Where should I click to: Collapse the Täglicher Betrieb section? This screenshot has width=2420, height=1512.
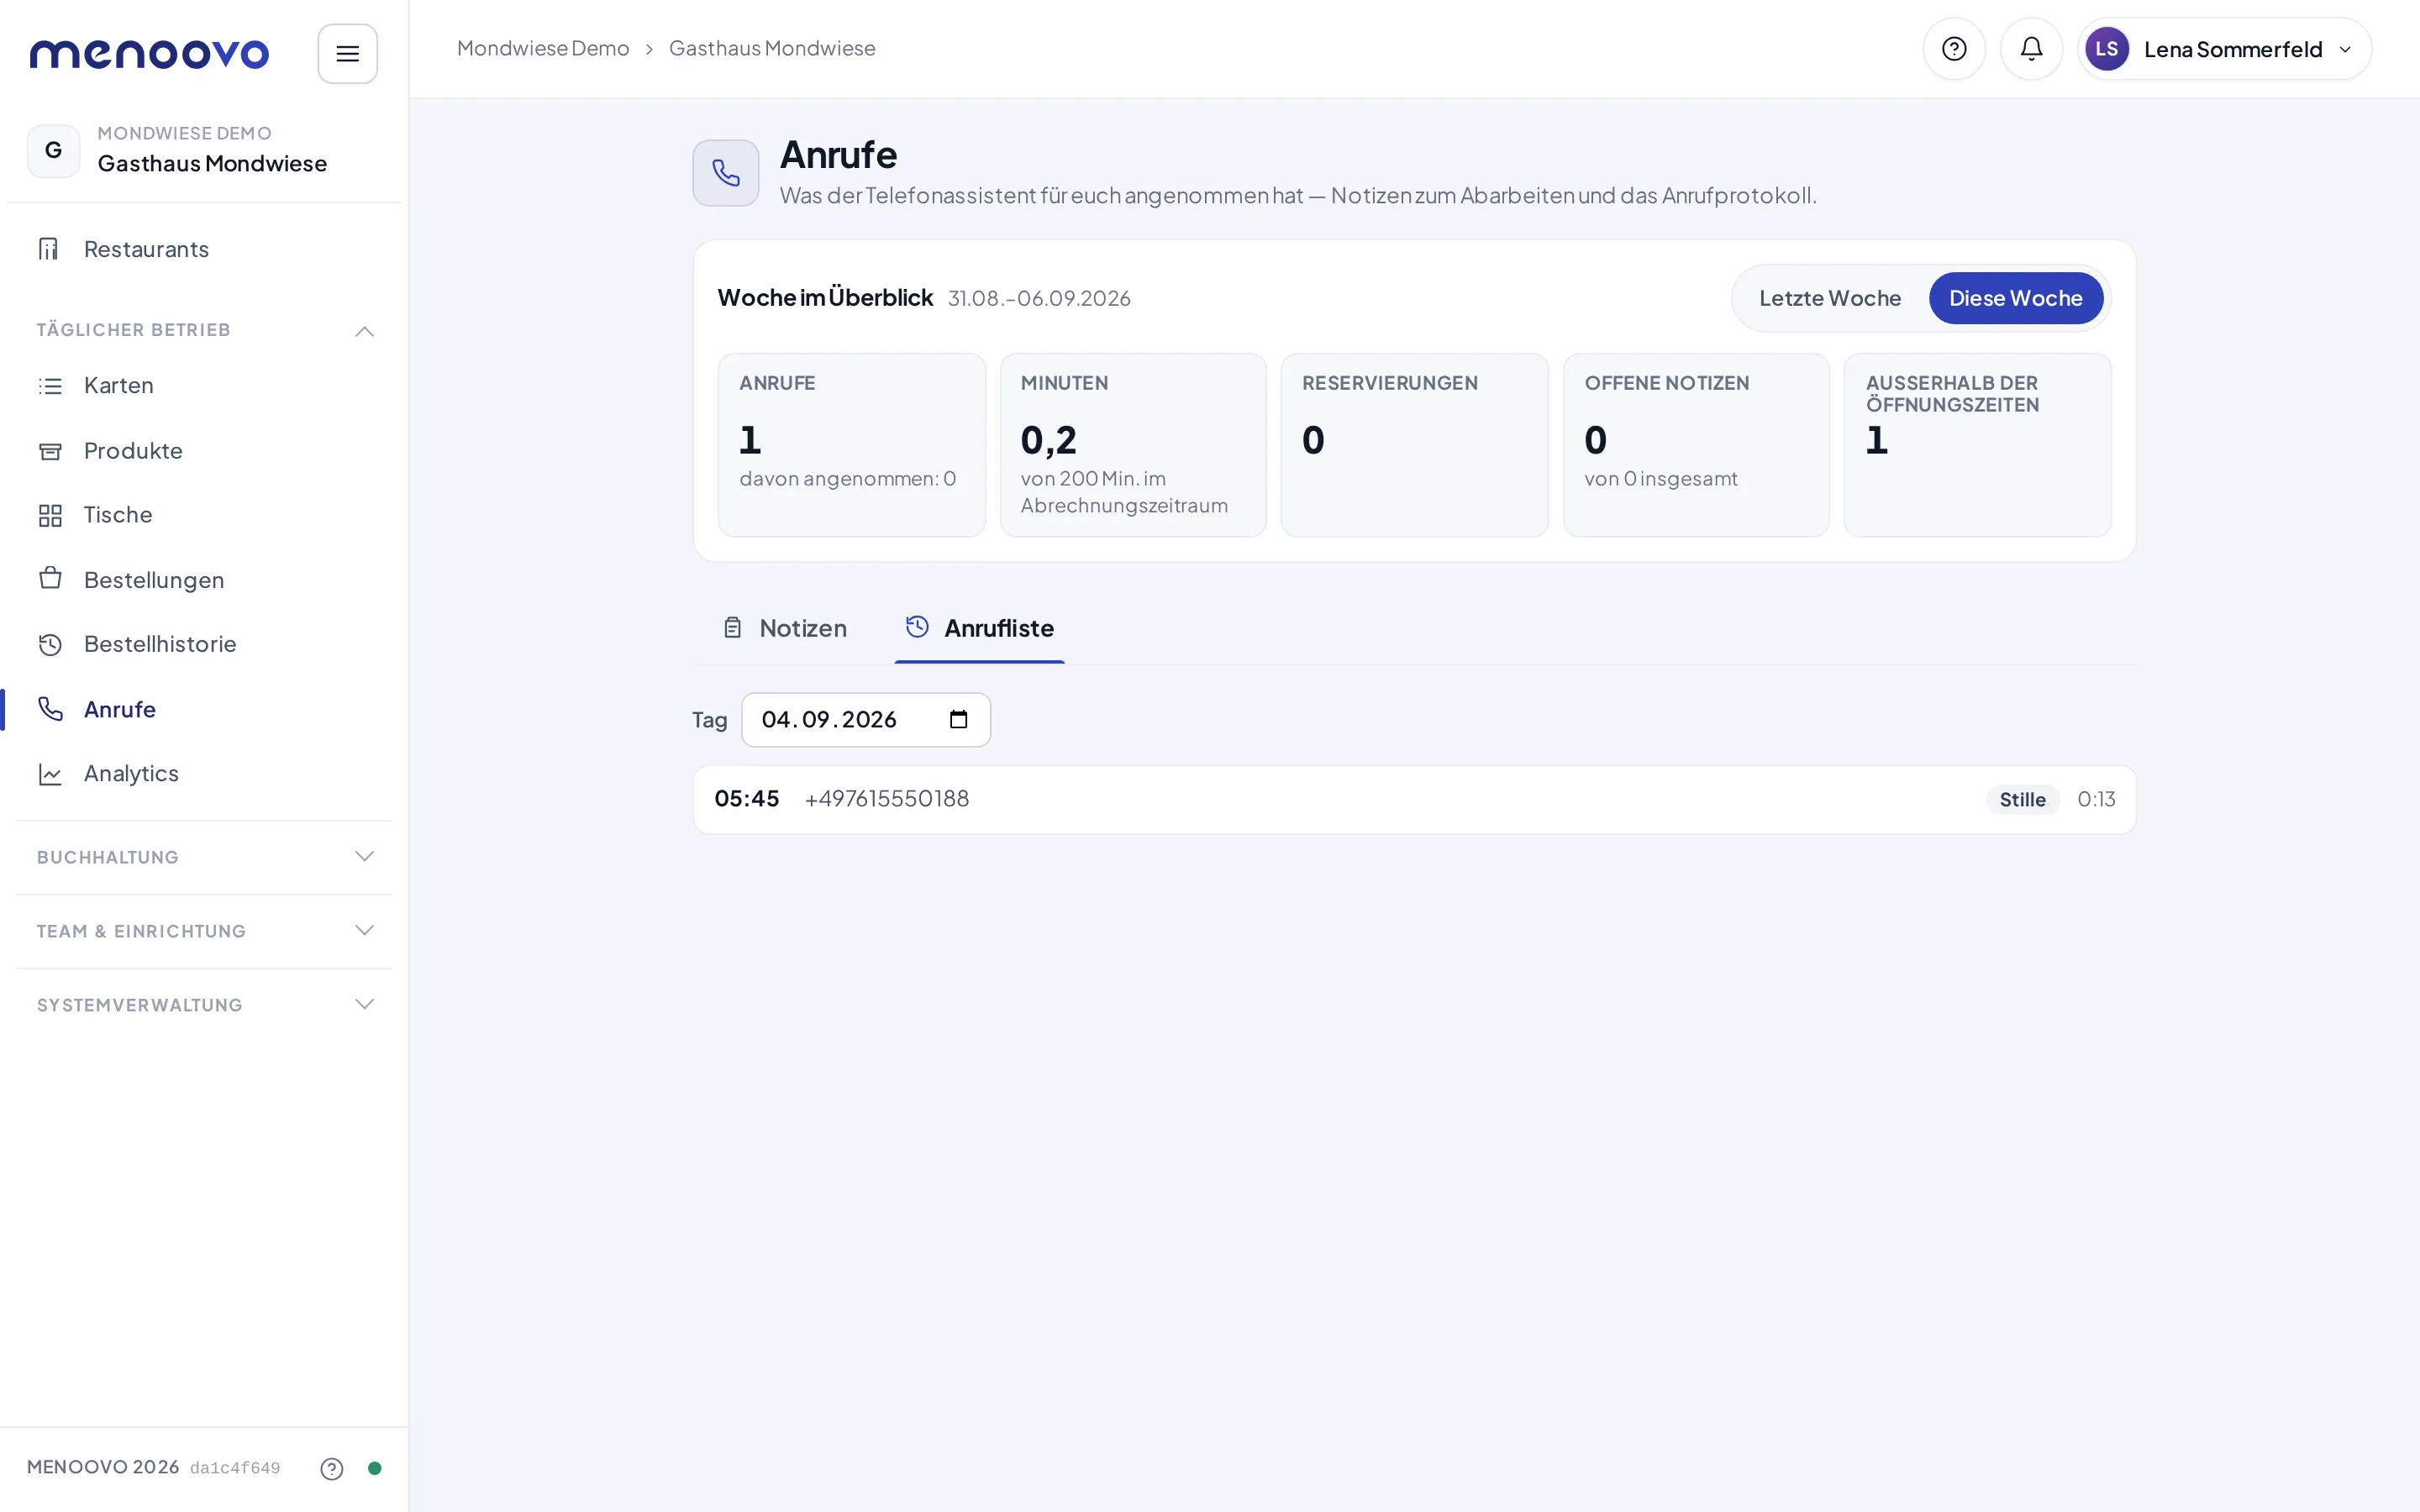[204, 330]
